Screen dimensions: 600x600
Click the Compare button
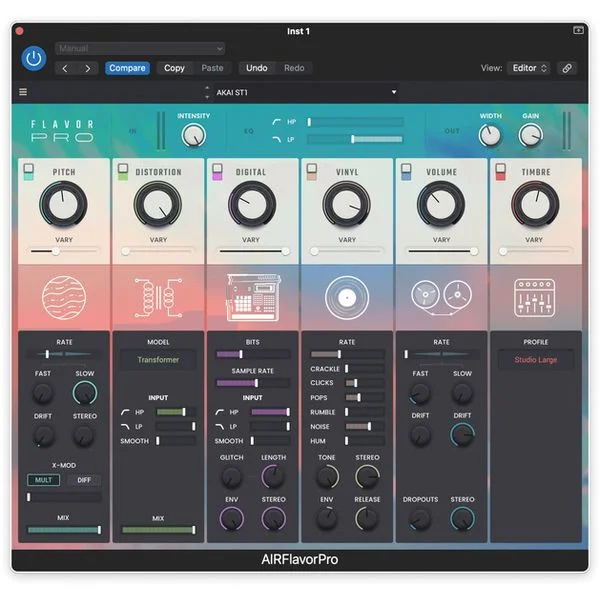(x=127, y=68)
